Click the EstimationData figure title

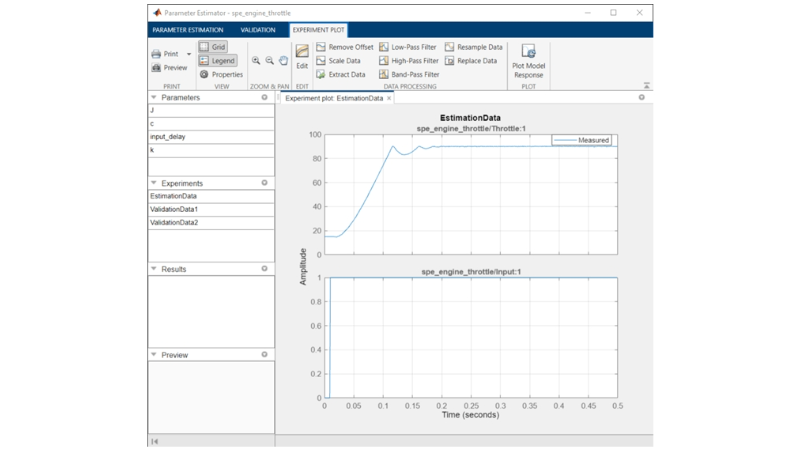click(x=470, y=118)
